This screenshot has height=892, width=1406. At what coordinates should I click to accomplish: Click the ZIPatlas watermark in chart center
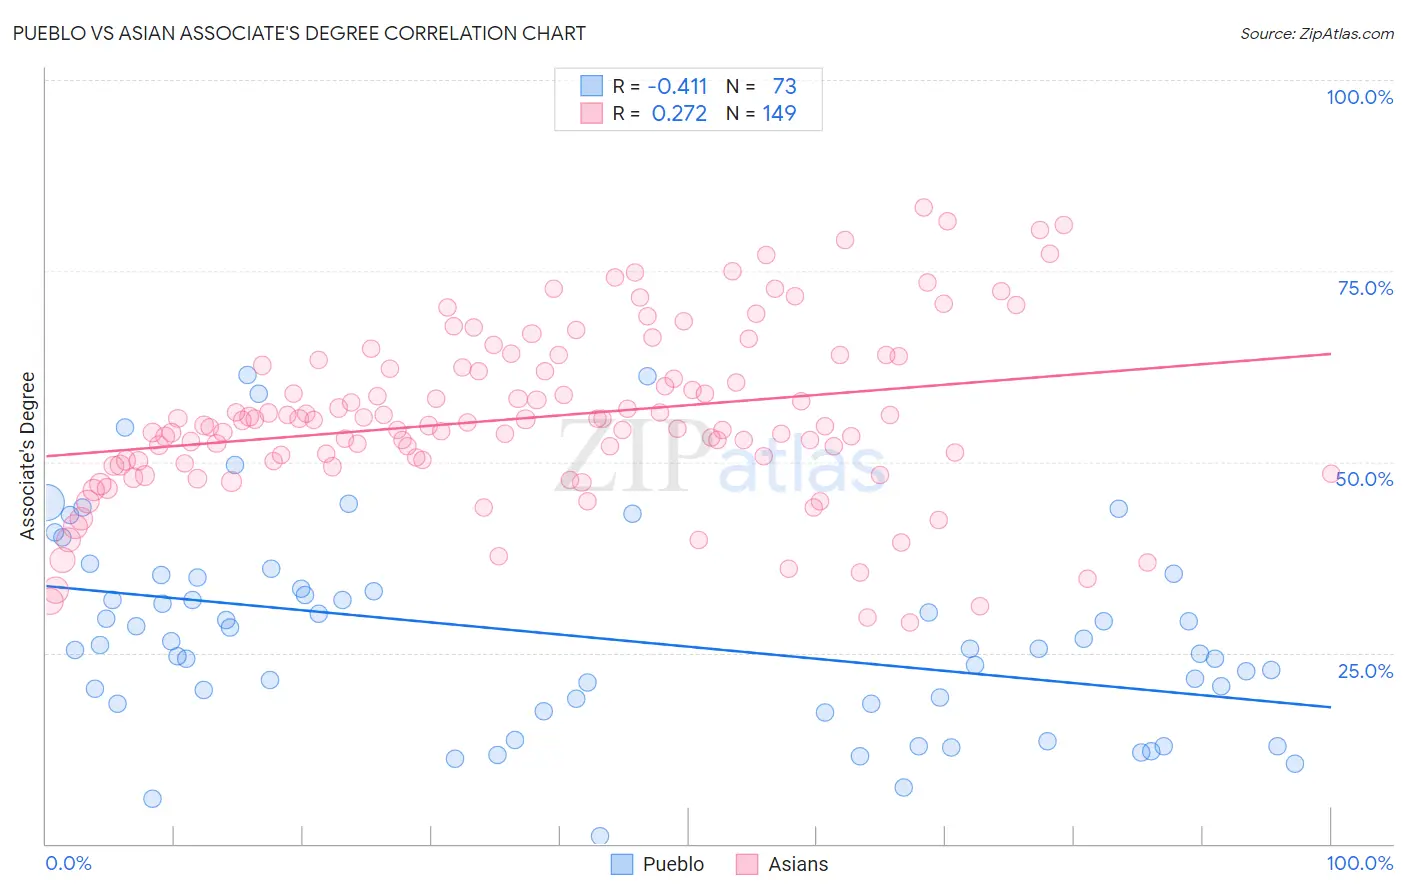click(720, 456)
